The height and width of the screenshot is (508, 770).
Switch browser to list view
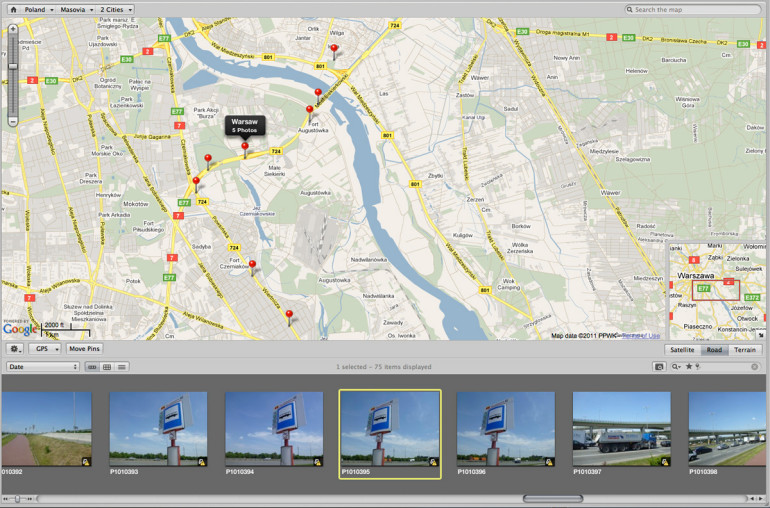(x=122, y=367)
